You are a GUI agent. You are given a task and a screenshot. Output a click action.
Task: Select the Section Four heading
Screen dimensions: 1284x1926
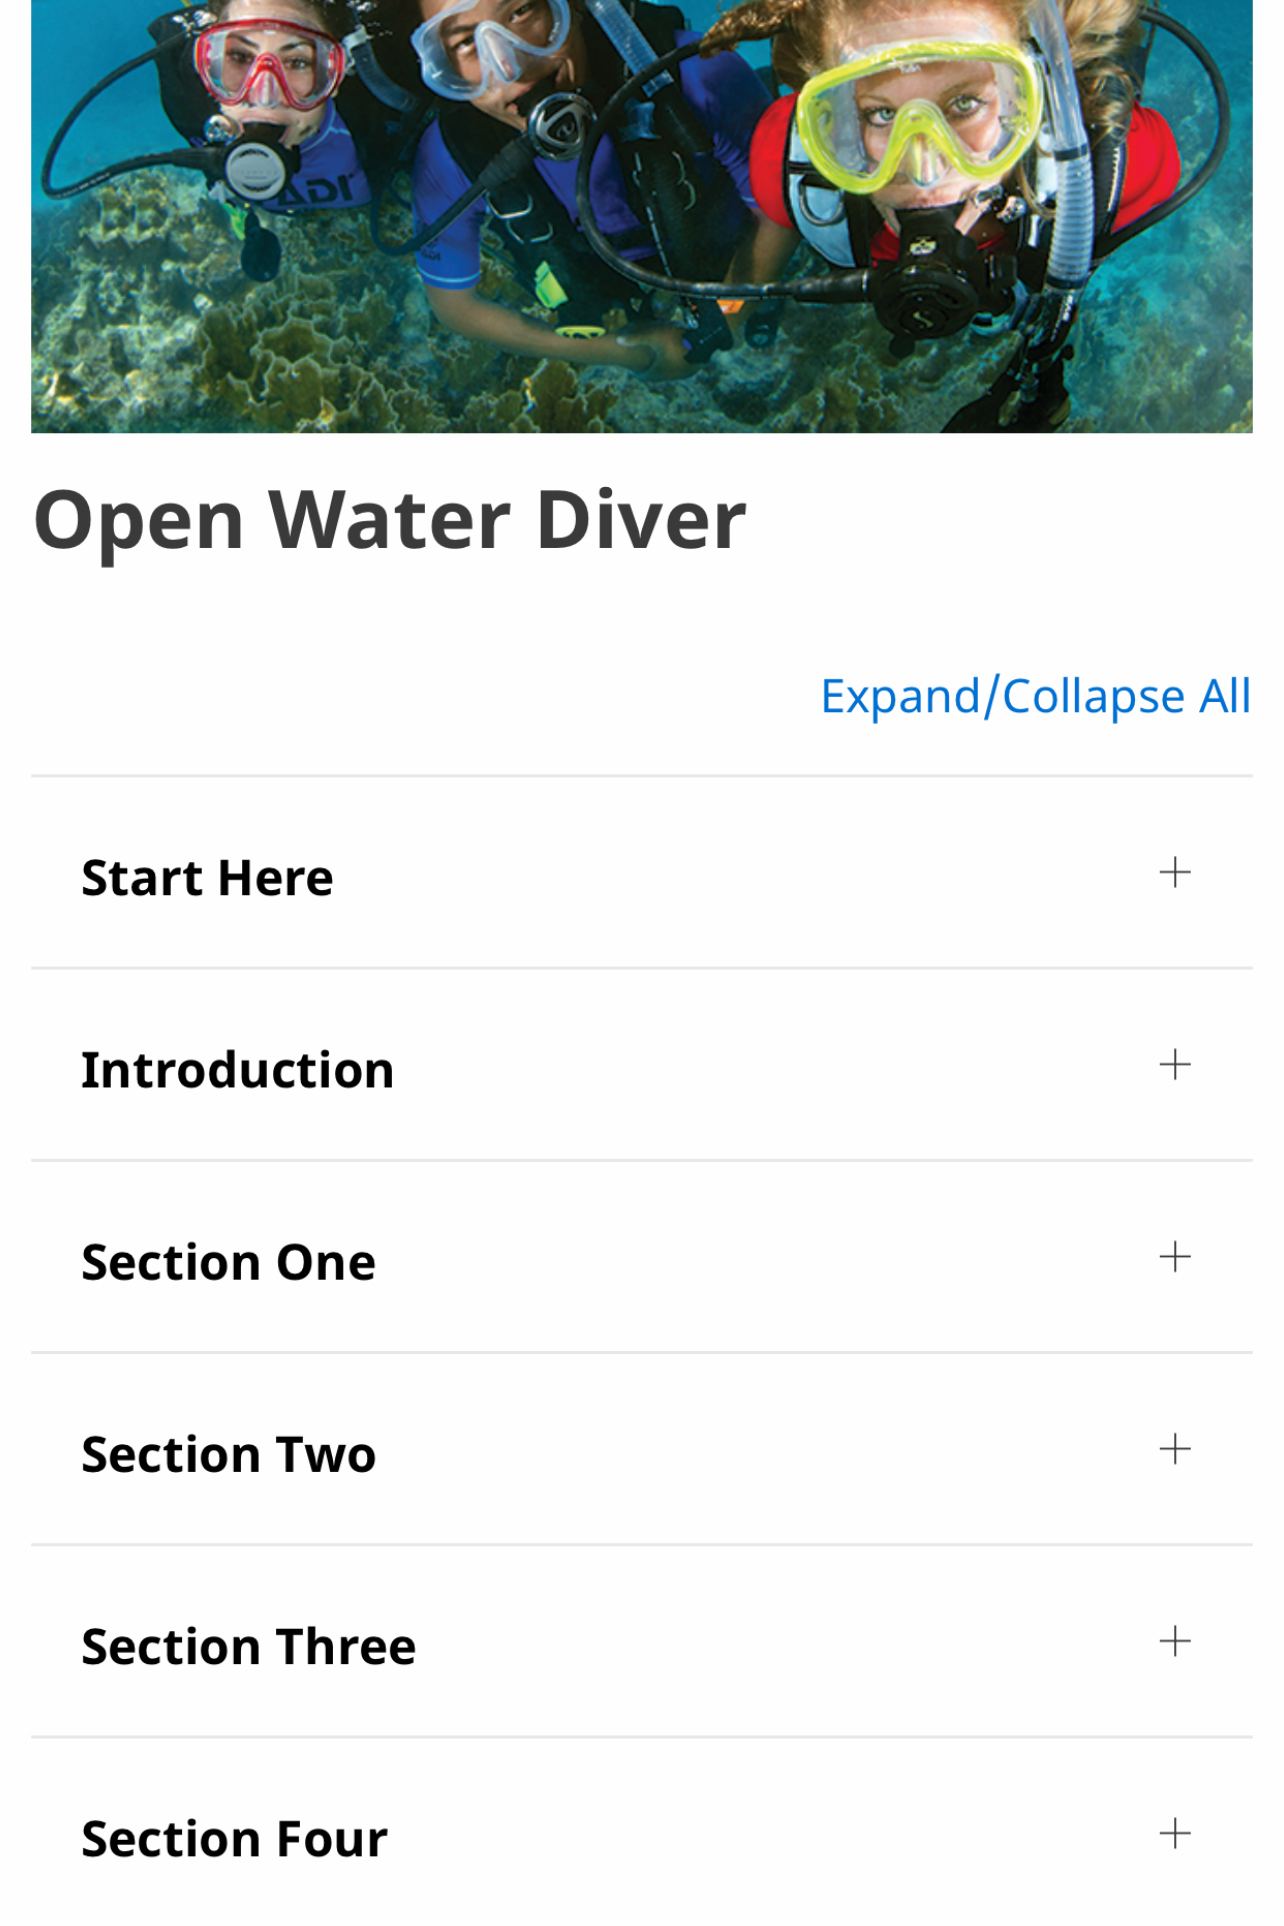click(x=235, y=1839)
